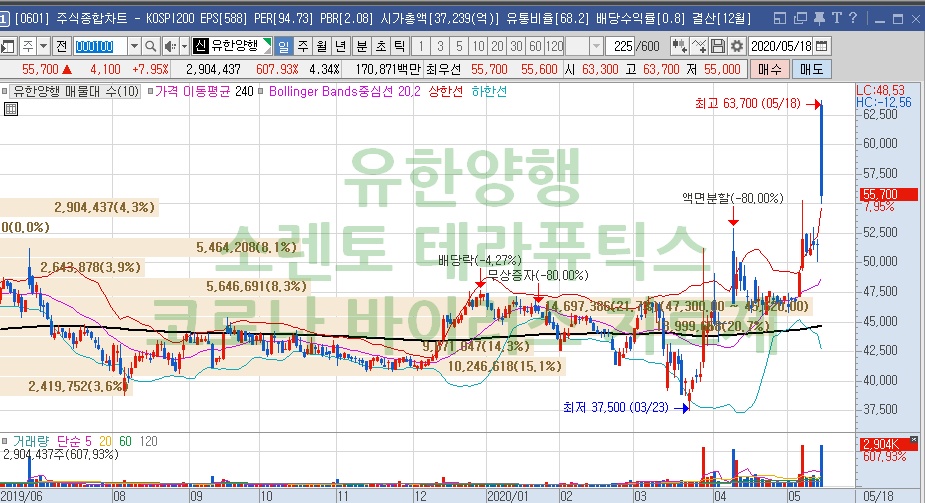Viewport: 925px width, 503px height.
Task: Toggle 가격 이동평균 240 legend marker
Action: [150, 91]
